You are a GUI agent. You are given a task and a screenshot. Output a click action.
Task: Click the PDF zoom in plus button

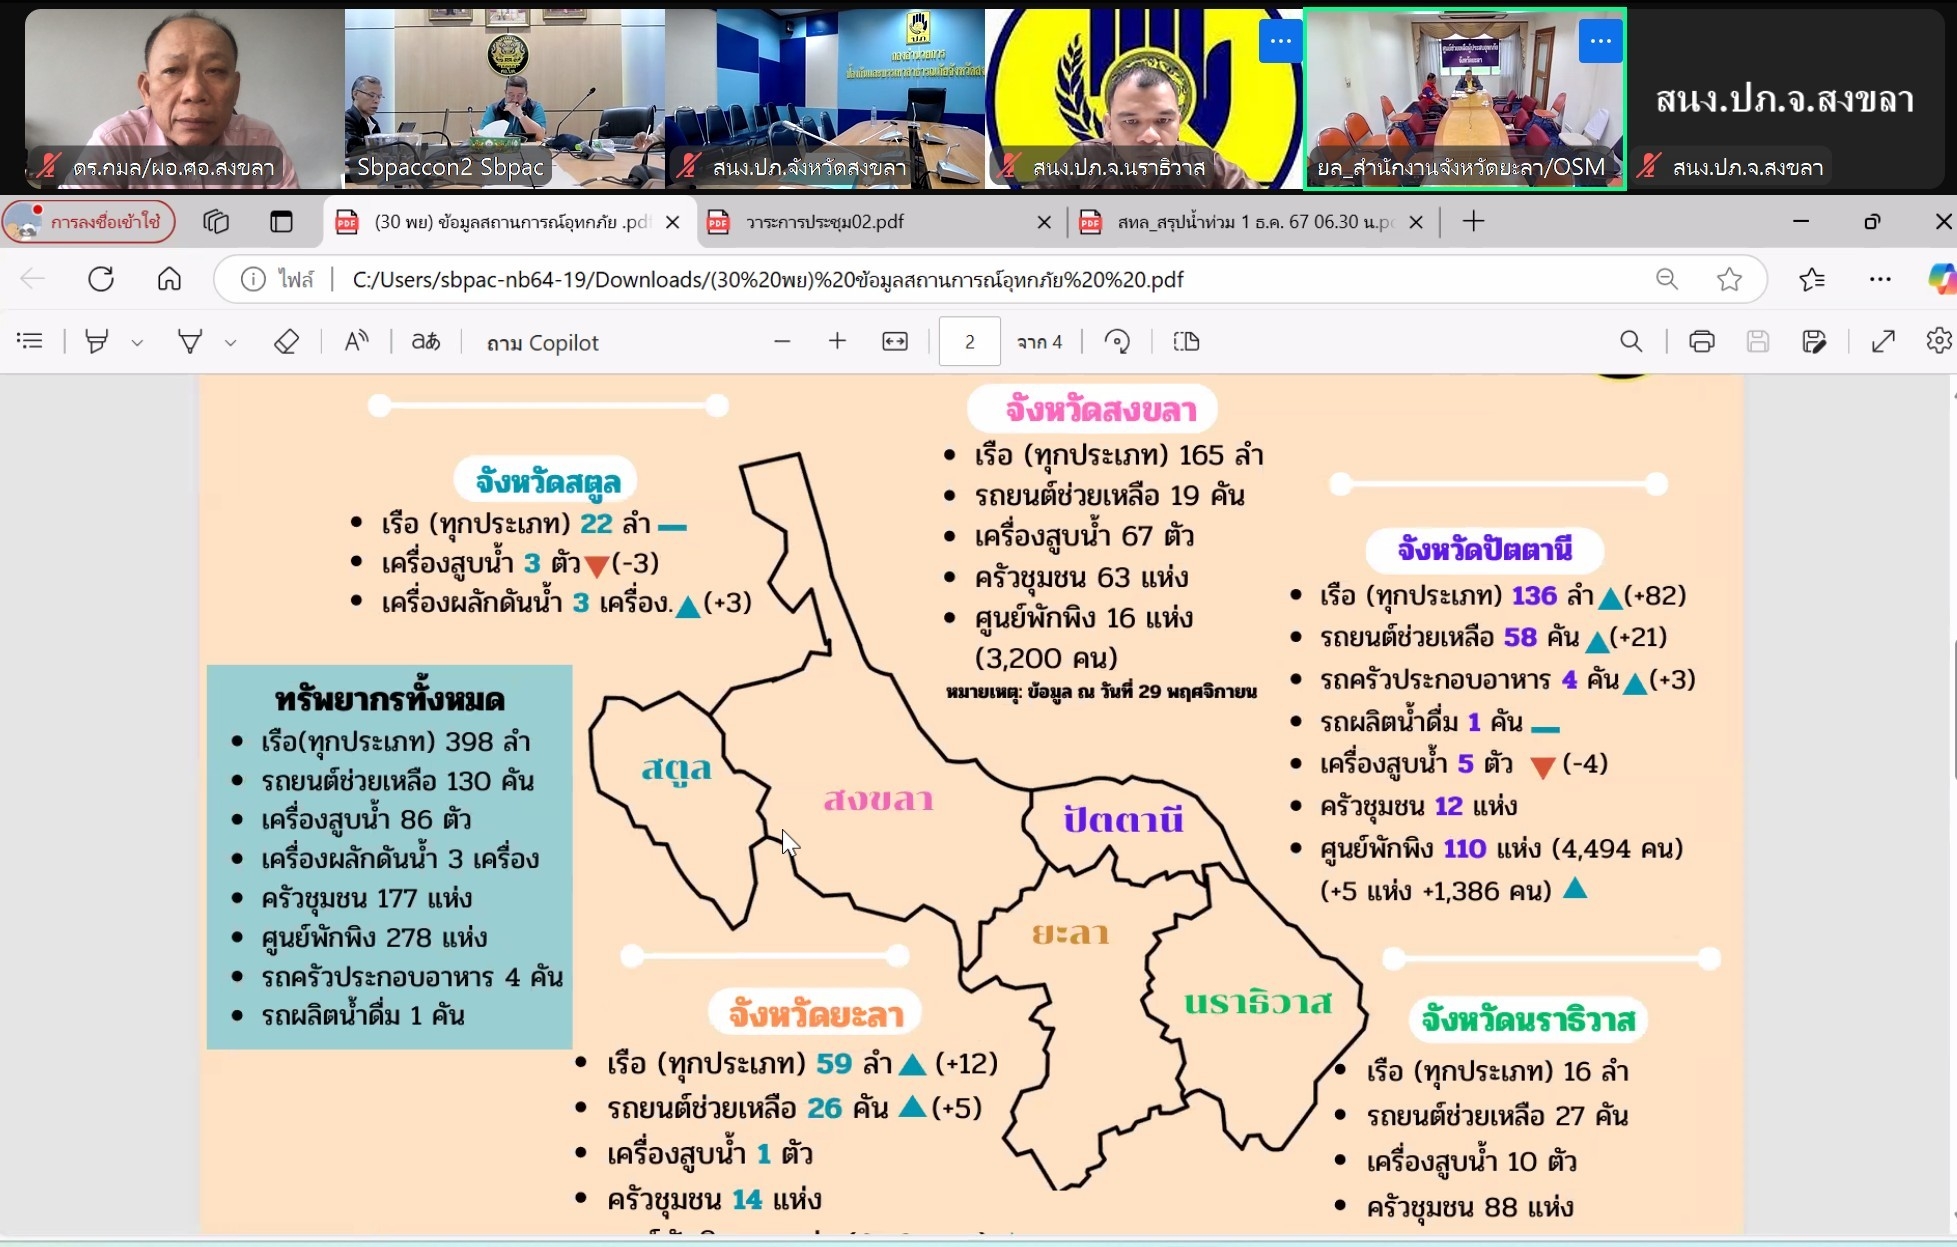tap(837, 342)
